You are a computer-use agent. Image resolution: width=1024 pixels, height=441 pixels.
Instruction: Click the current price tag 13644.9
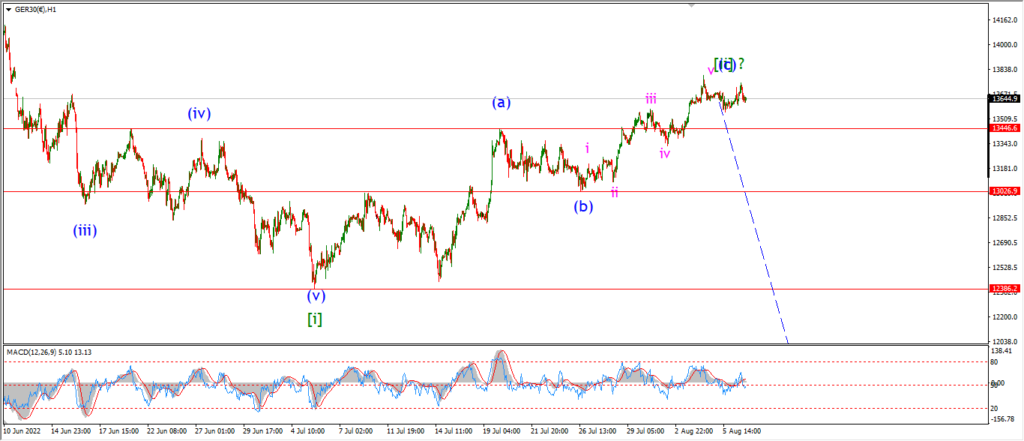point(1004,99)
